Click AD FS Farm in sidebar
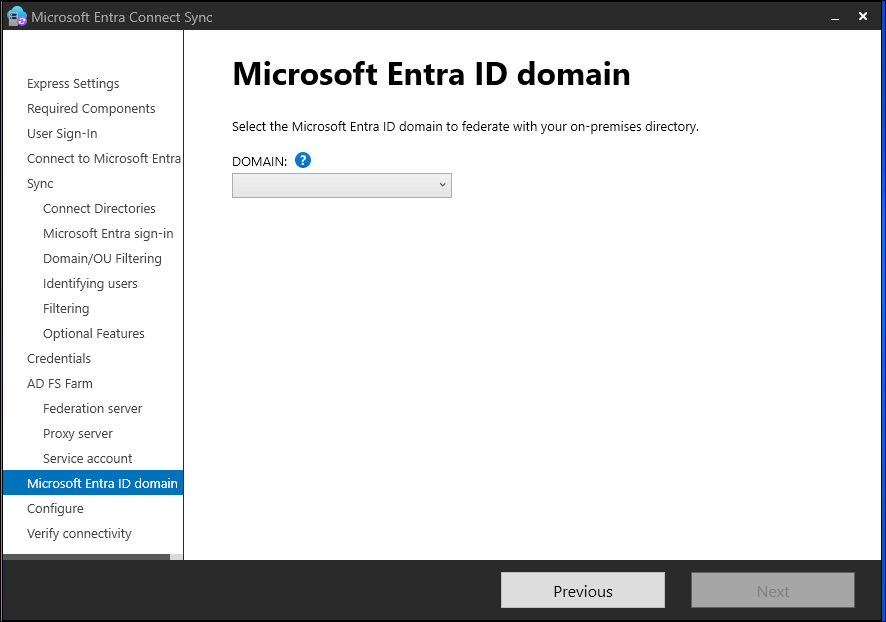This screenshot has width=886, height=622. pos(60,384)
